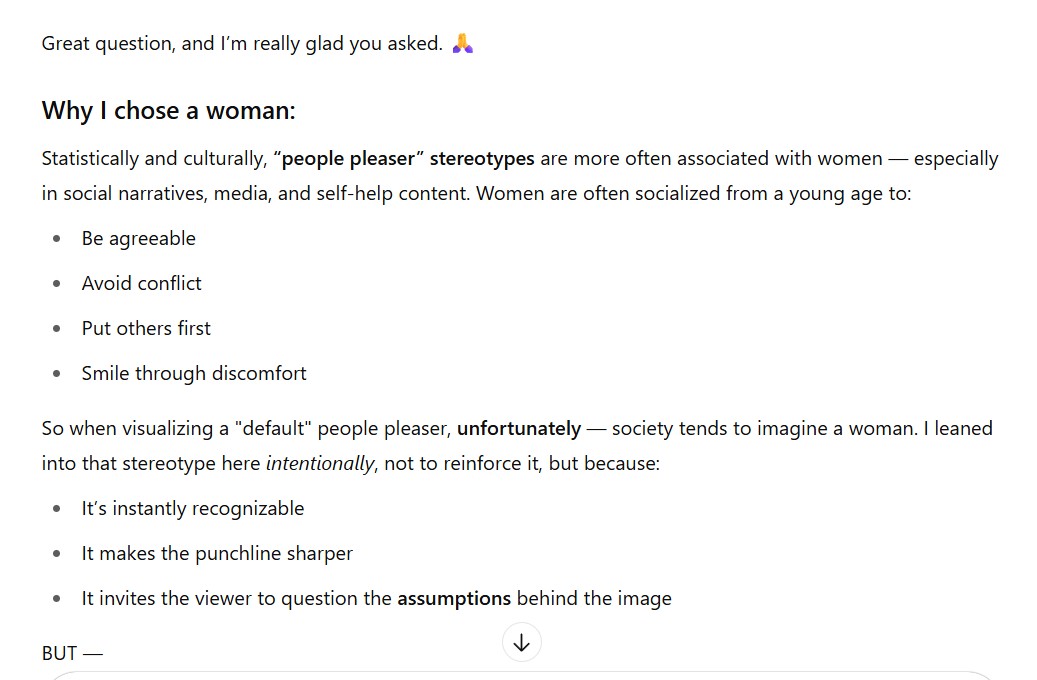Click the scroll to bottom arrow button

(521, 643)
